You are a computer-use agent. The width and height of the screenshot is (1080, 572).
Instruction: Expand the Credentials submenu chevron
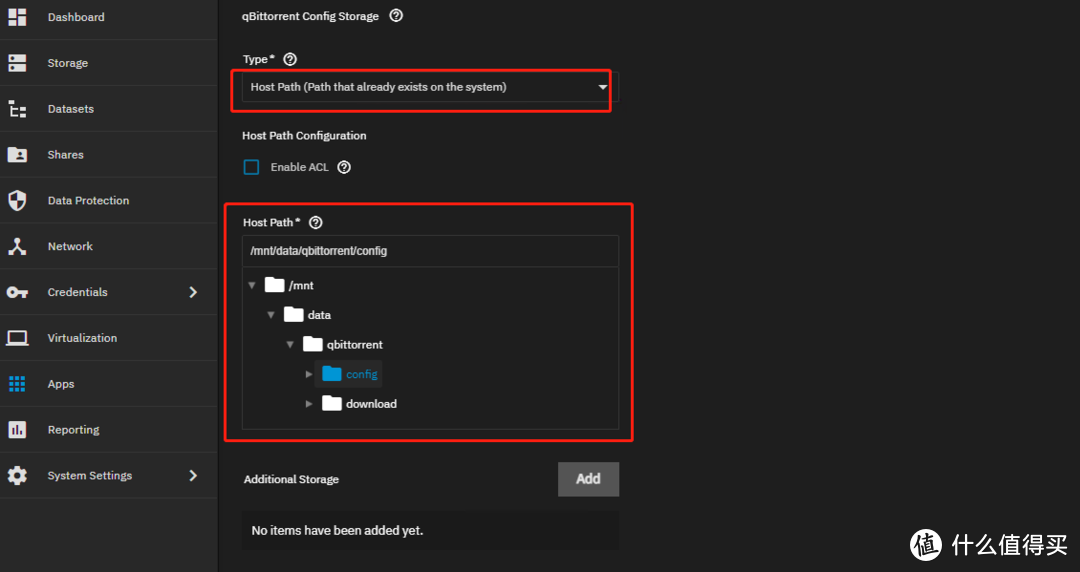pyautogui.click(x=193, y=292)
